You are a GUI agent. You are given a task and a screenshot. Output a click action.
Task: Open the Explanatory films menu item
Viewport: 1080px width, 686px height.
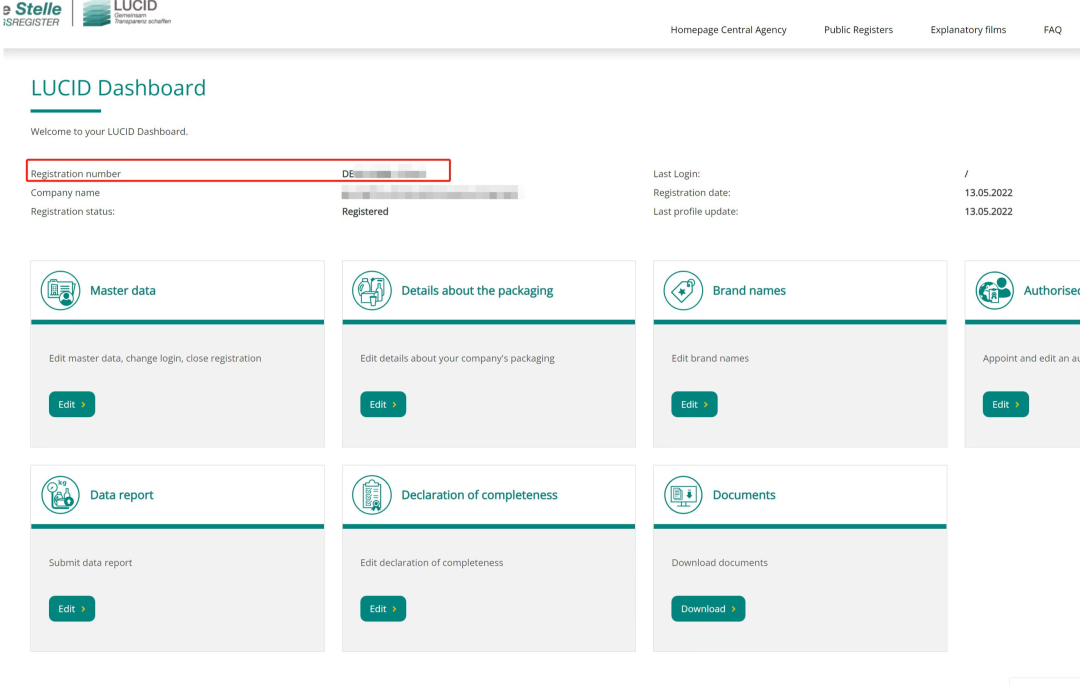[968, 30]
